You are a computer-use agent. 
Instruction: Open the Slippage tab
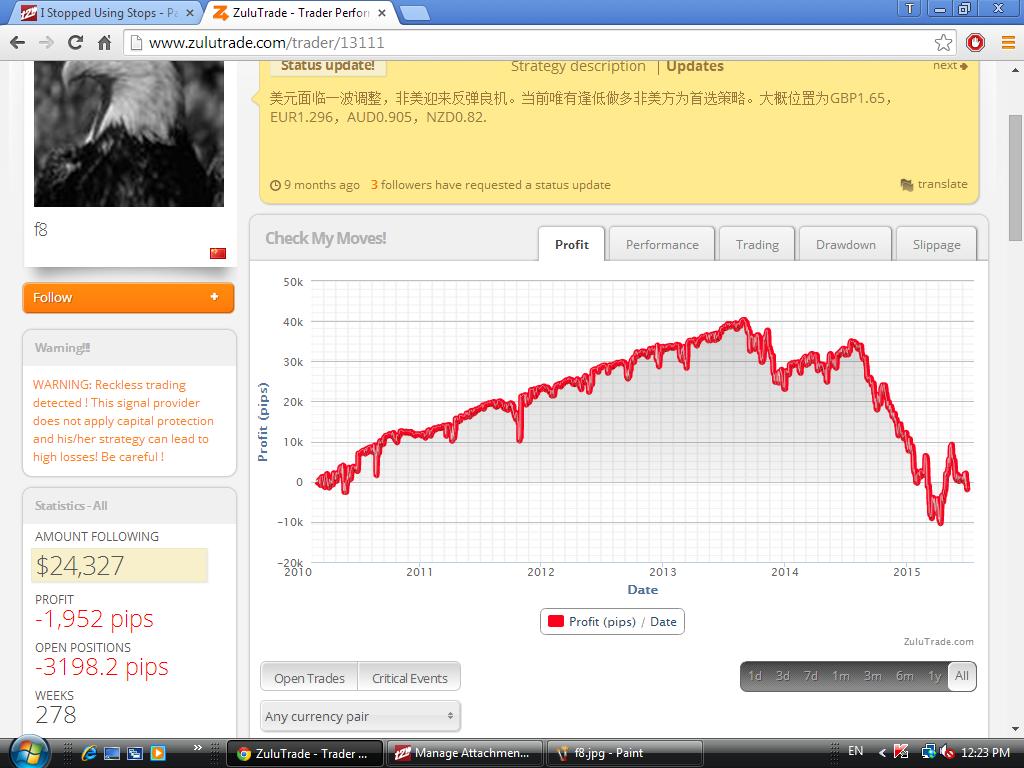click(x=936, y=244)
